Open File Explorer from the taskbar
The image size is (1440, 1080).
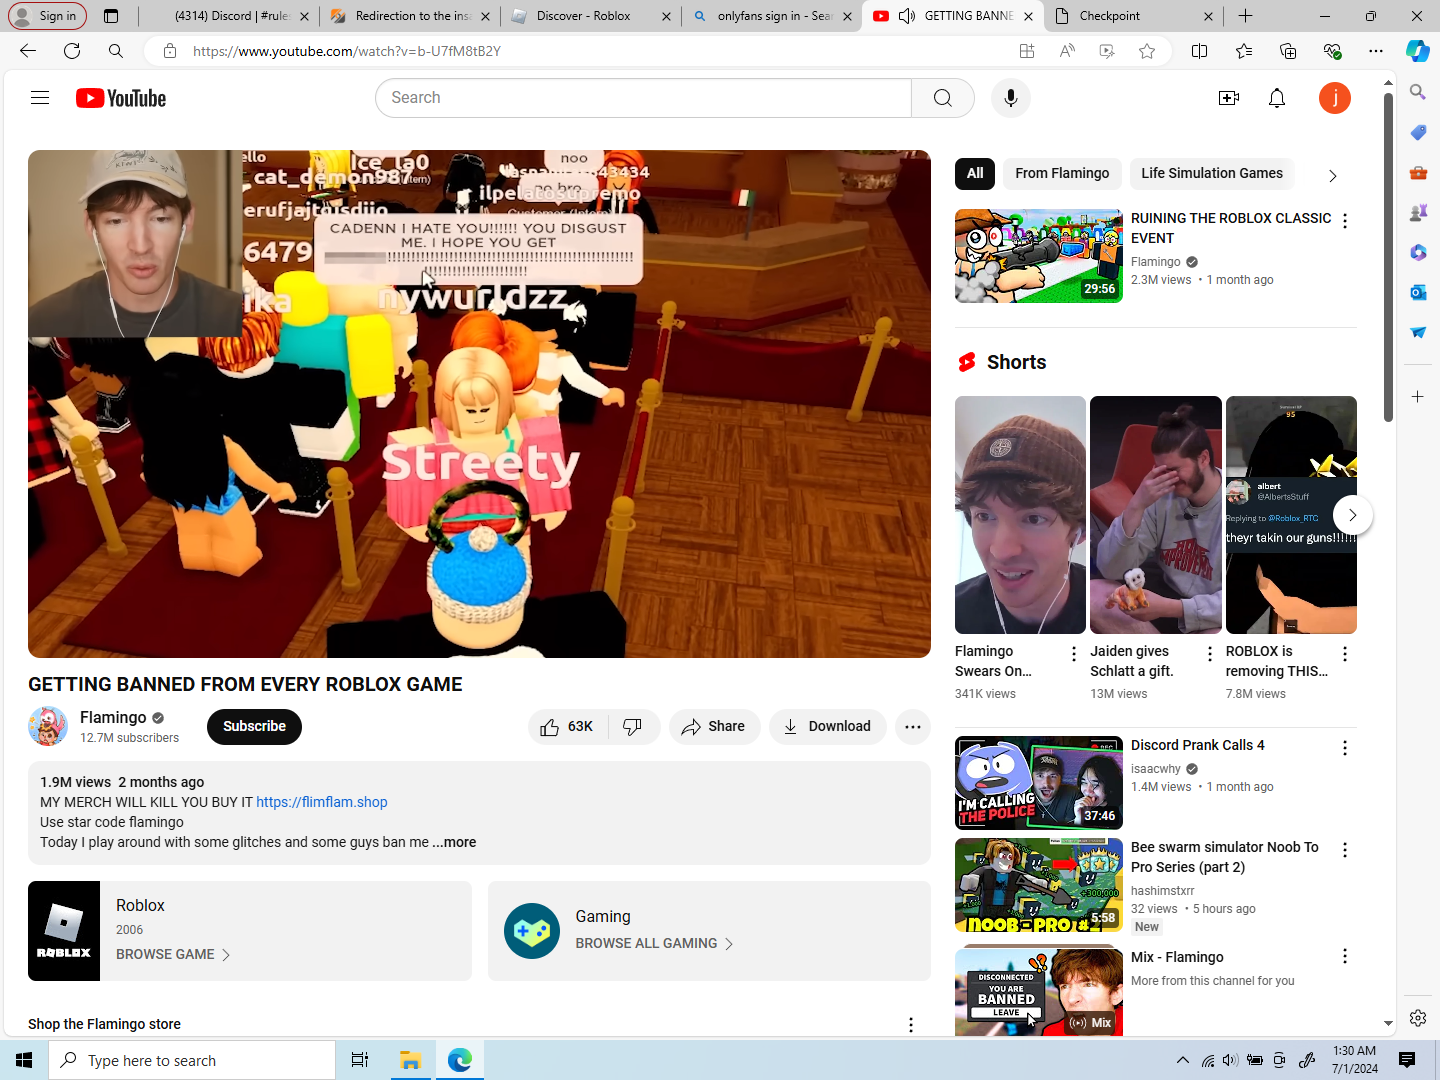tap(410, 1060)
